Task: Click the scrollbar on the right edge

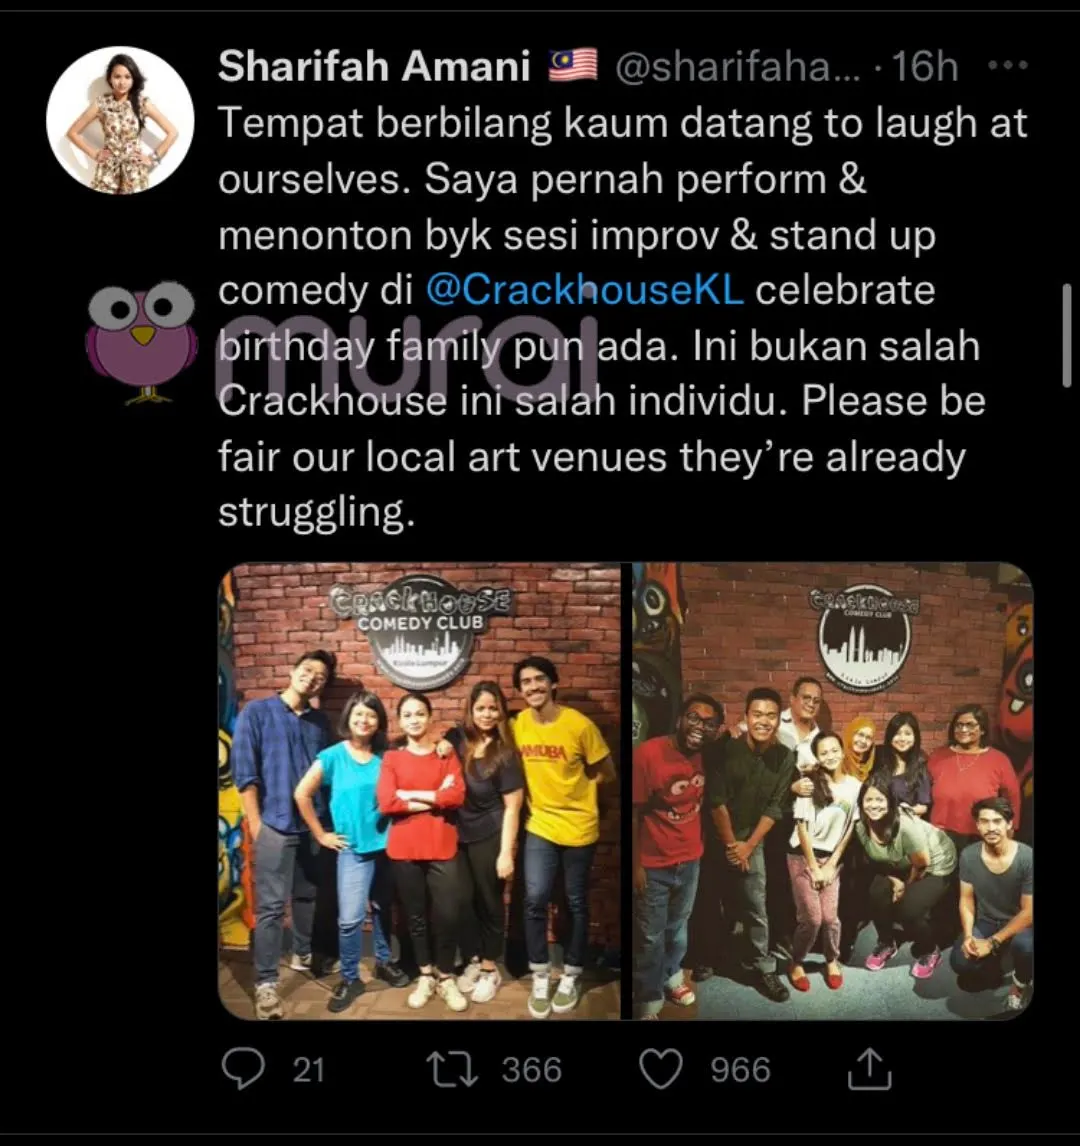Action: point(1067,335)
